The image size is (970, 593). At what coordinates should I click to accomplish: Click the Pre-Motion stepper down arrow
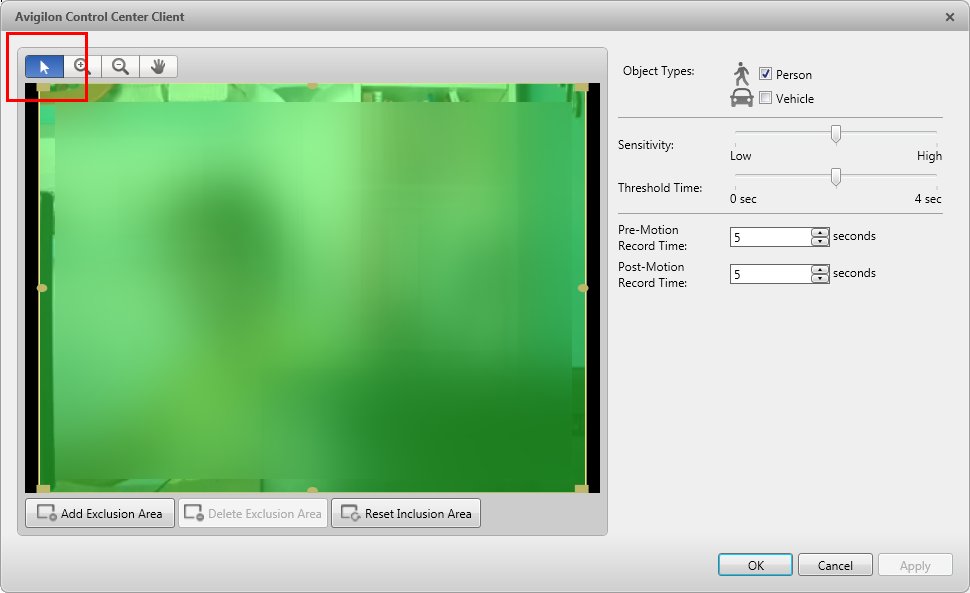click(x=819, y=241)
